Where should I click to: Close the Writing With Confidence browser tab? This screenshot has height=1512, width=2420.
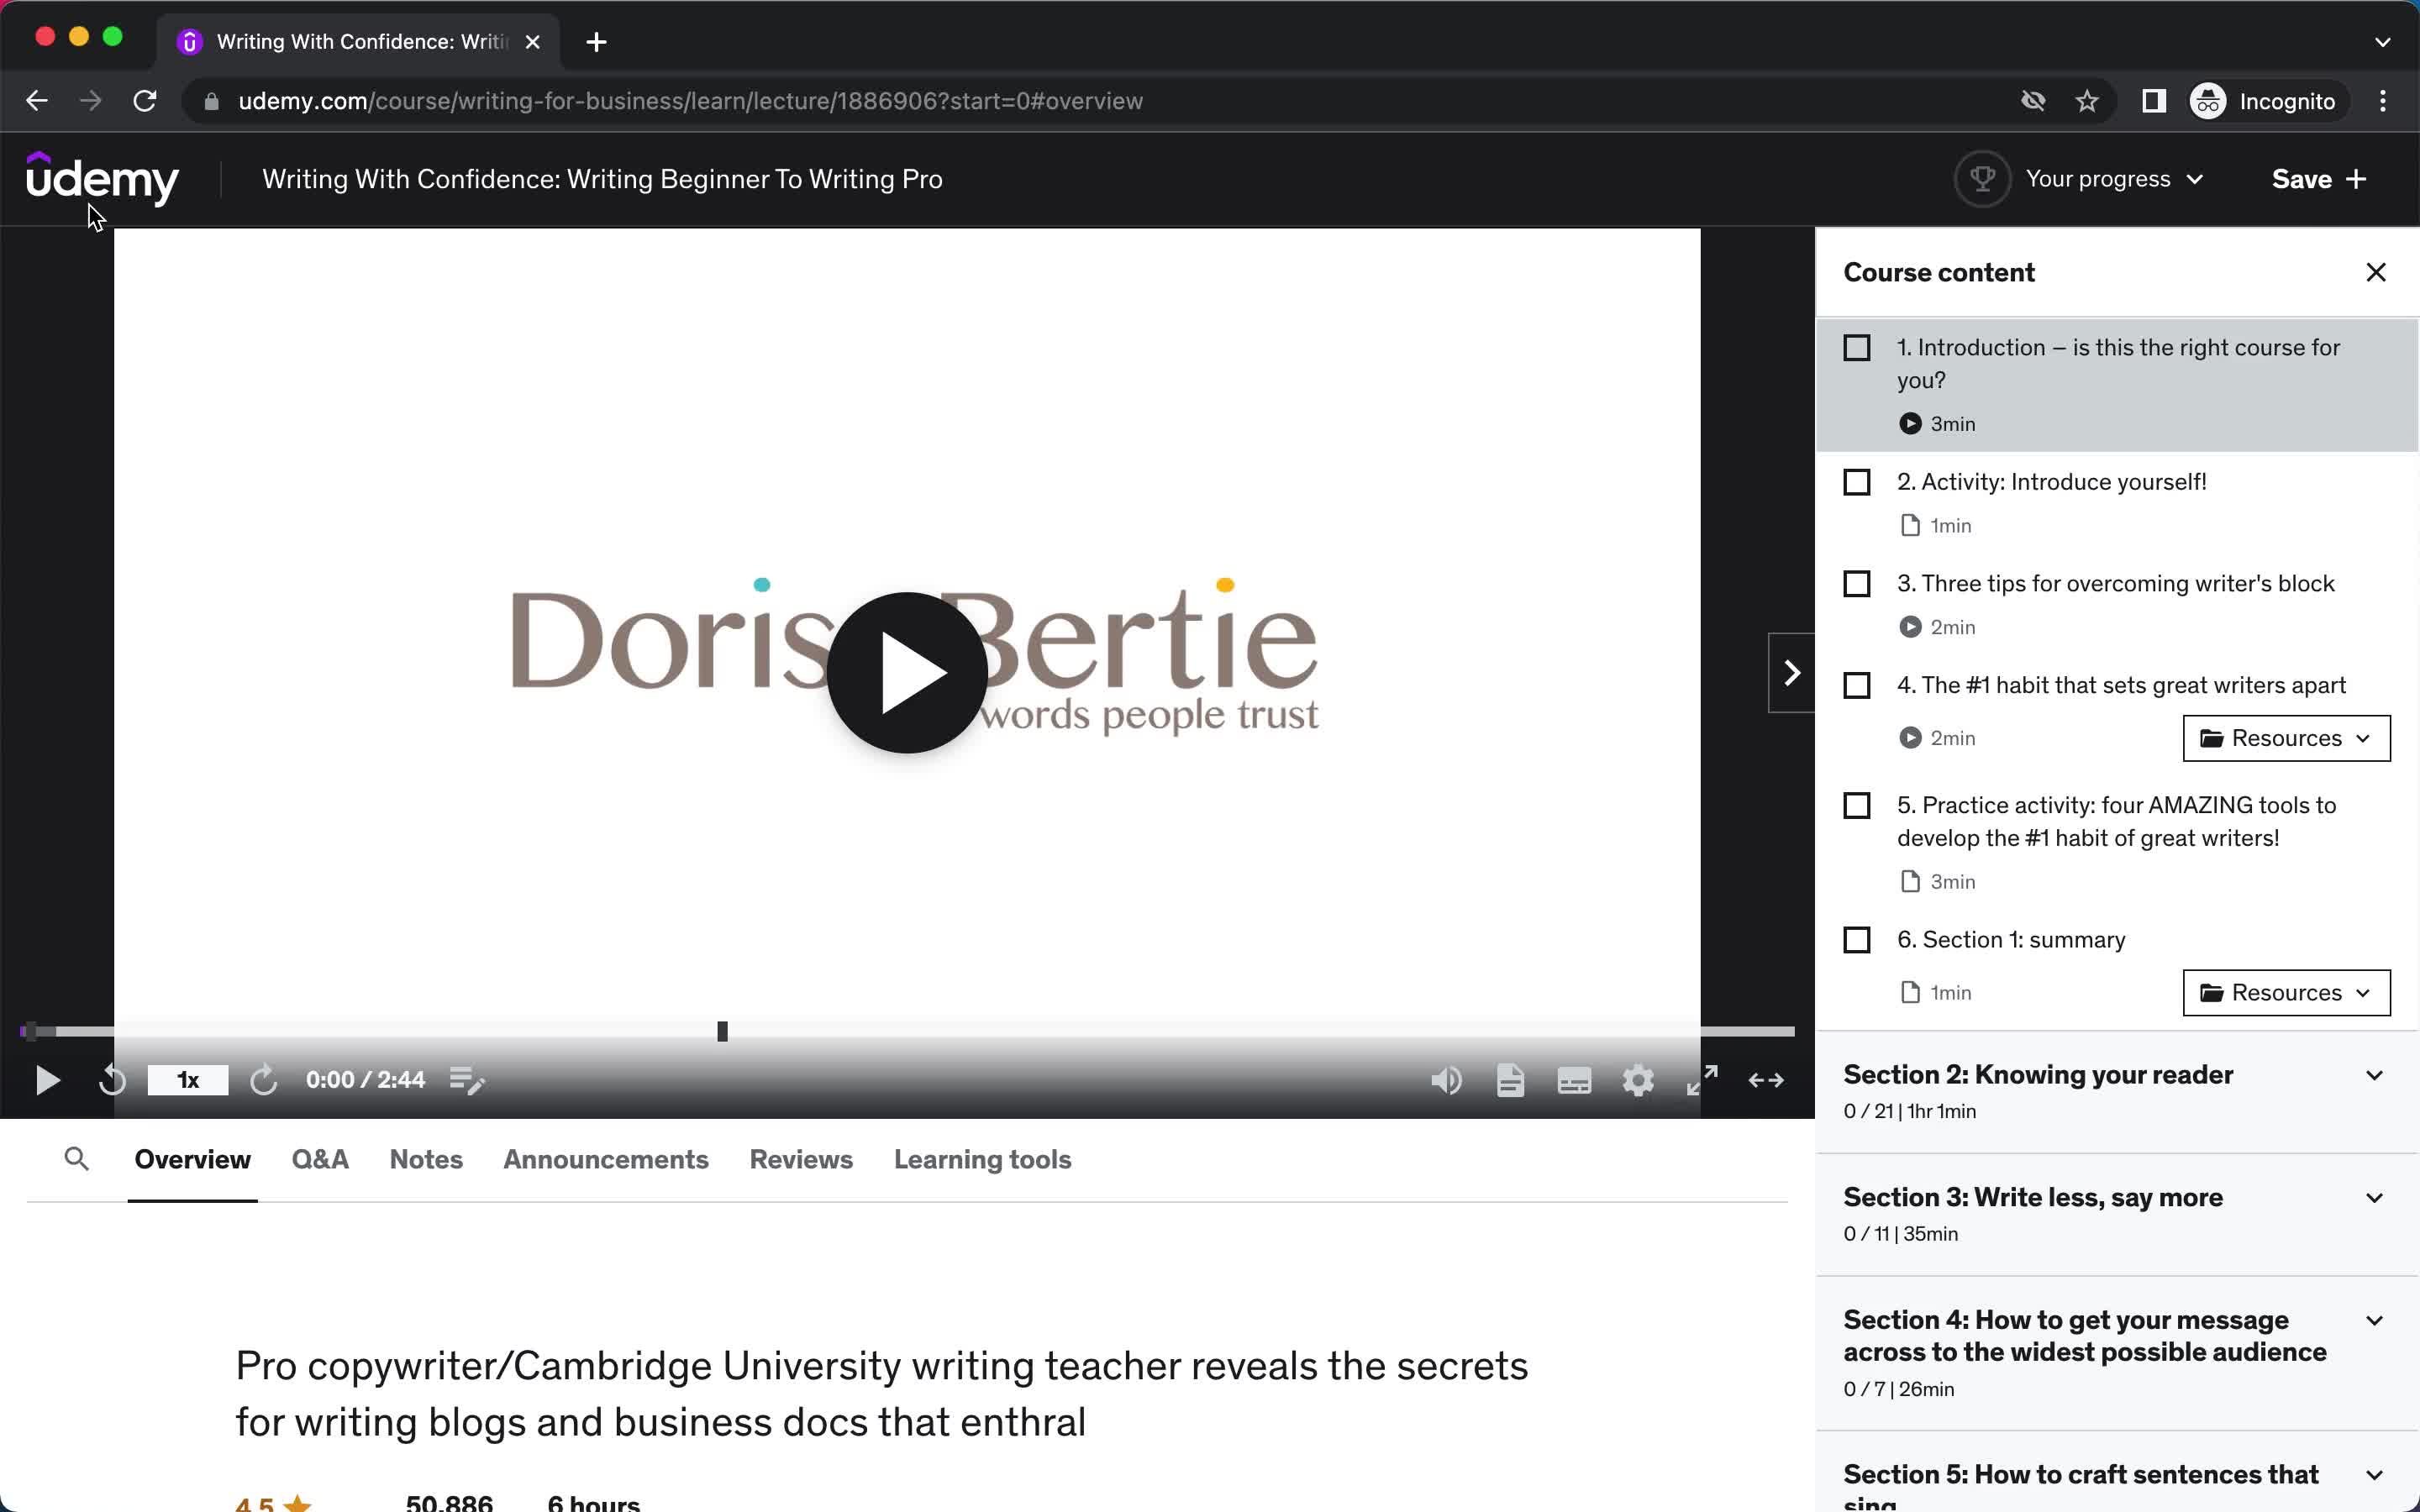[533, 42]
